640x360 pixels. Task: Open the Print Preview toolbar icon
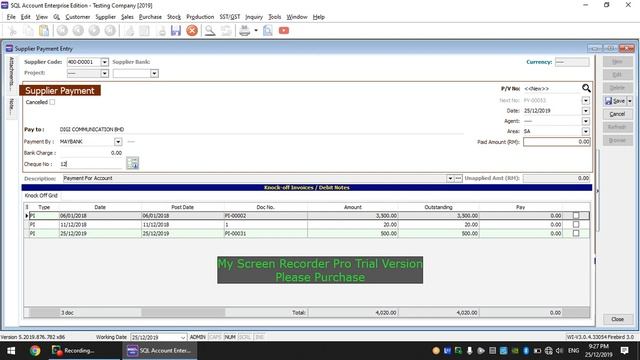268,31
